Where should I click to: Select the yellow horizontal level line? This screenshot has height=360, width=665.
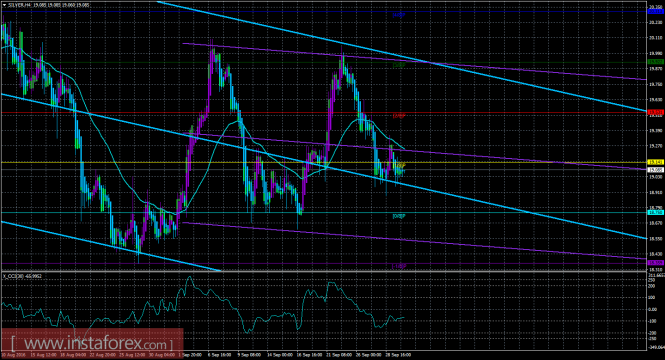click(323, 162)
